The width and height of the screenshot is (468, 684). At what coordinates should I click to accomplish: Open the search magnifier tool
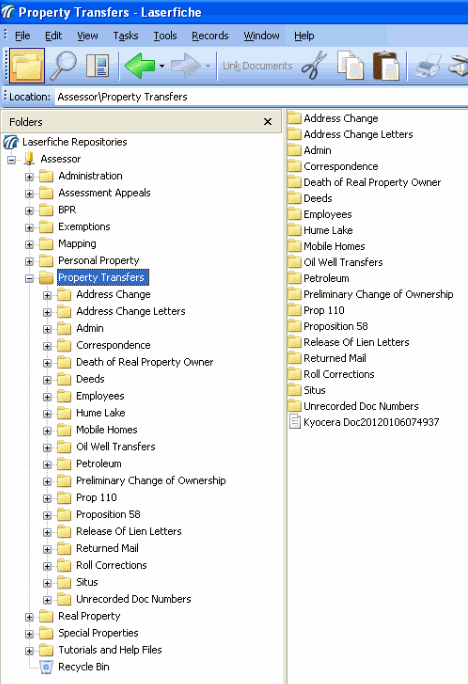click(x=64, y=66)
